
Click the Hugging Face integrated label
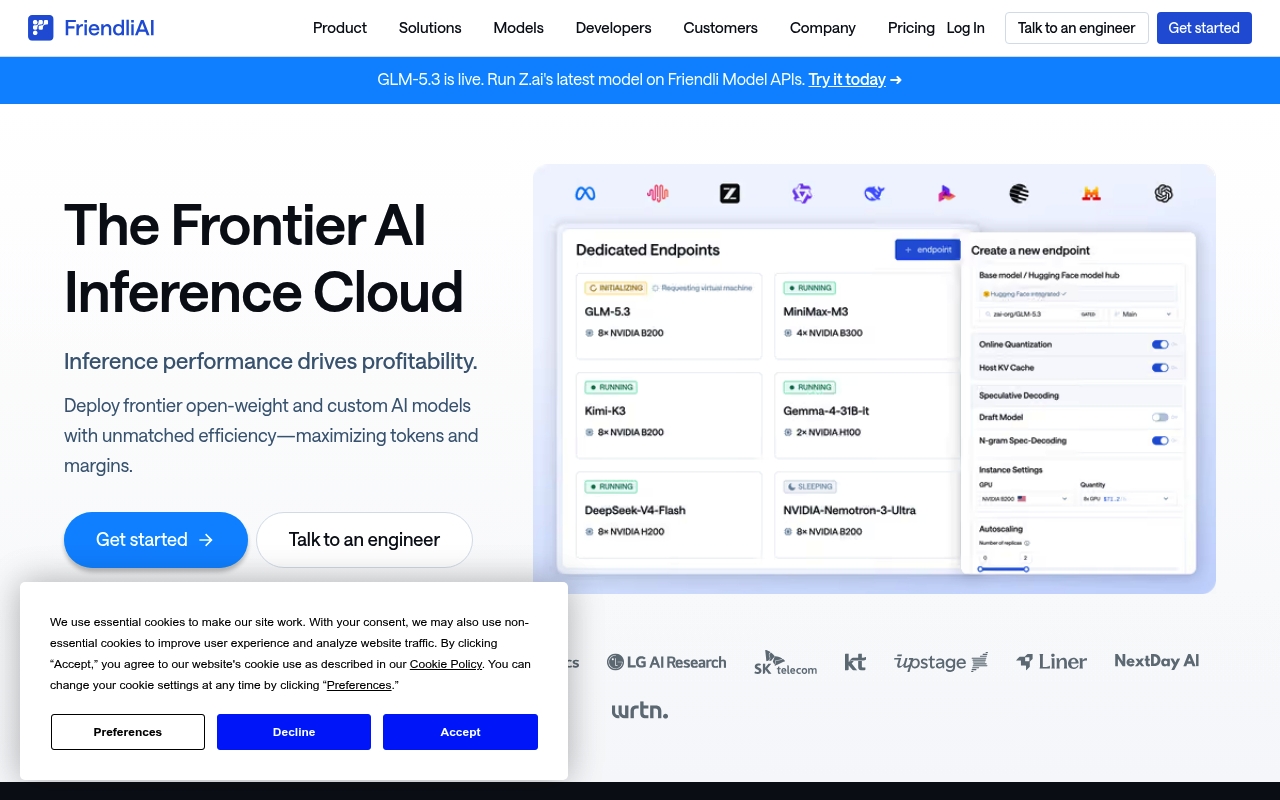coord(1024,294)
